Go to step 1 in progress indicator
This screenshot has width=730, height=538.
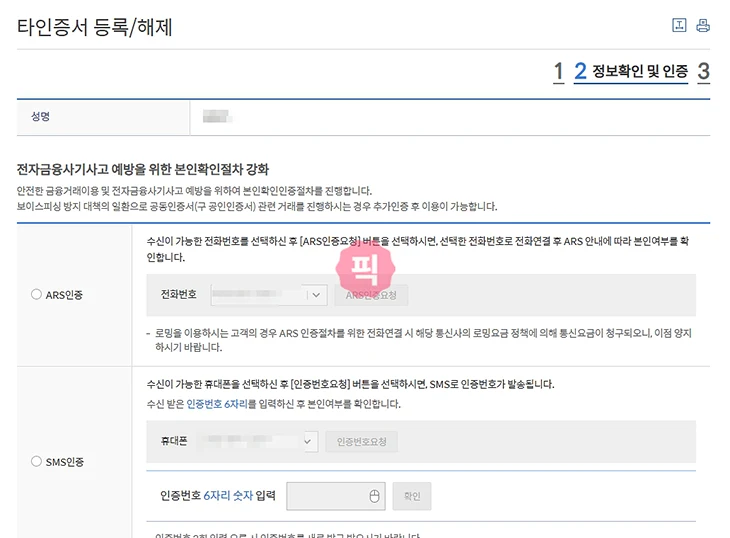(x=558, y=71)
